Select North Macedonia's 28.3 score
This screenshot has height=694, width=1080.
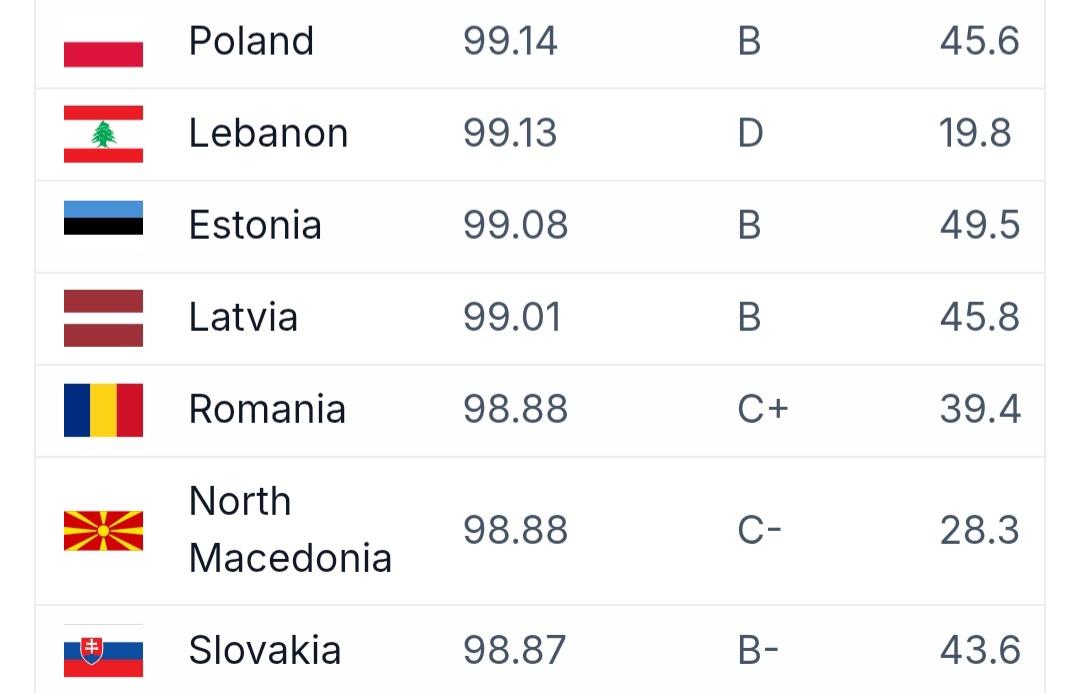[979, 531]
